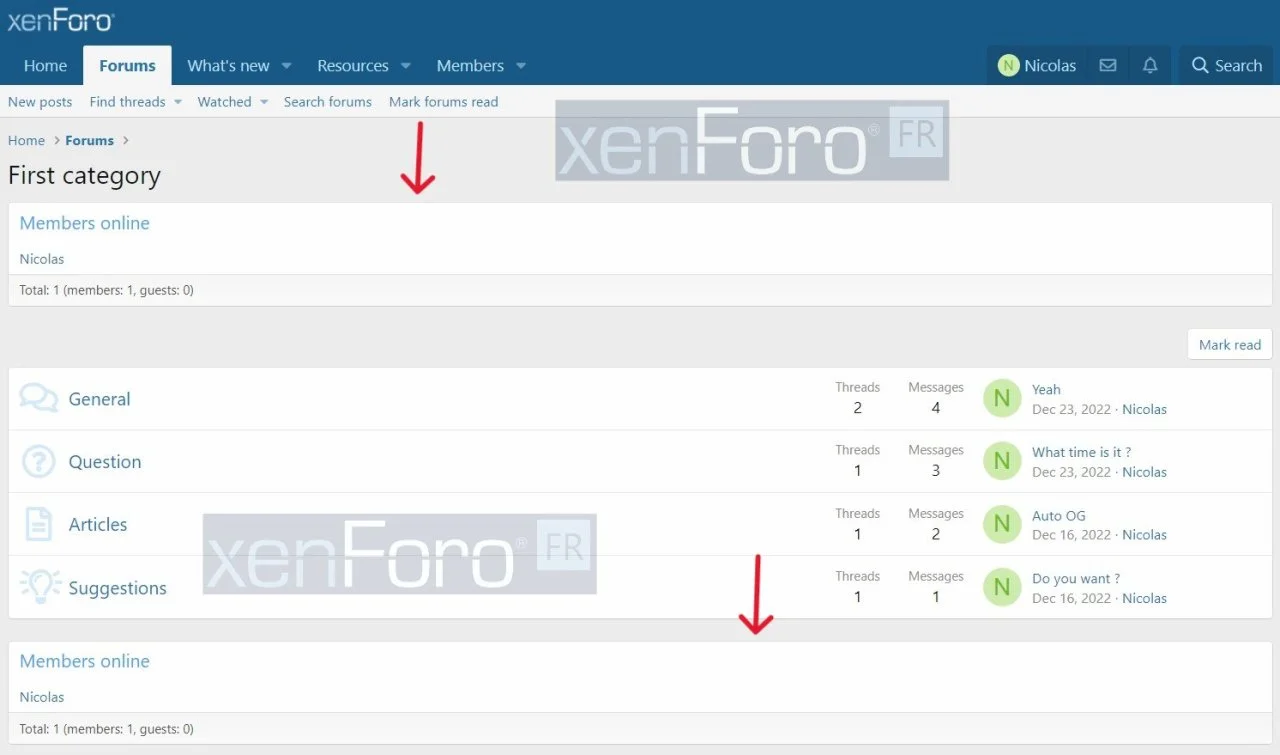This screenshot has width=1280, height=755.
Task: Expand the Members dropdown arrow
Action: click(521, 66)
